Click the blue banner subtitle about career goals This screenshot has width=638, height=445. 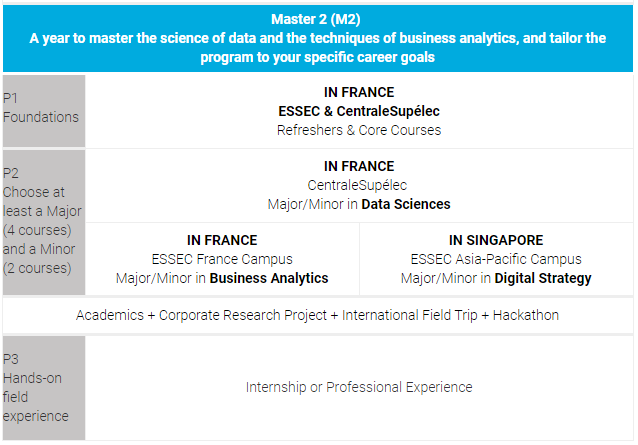[x=318, y=48]
